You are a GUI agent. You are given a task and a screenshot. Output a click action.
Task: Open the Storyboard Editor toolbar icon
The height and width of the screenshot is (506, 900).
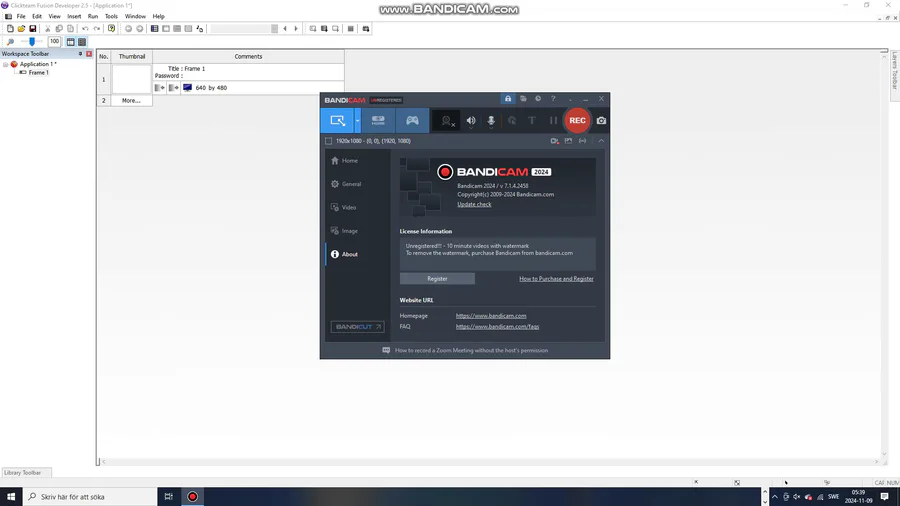(x=154, y=29)
